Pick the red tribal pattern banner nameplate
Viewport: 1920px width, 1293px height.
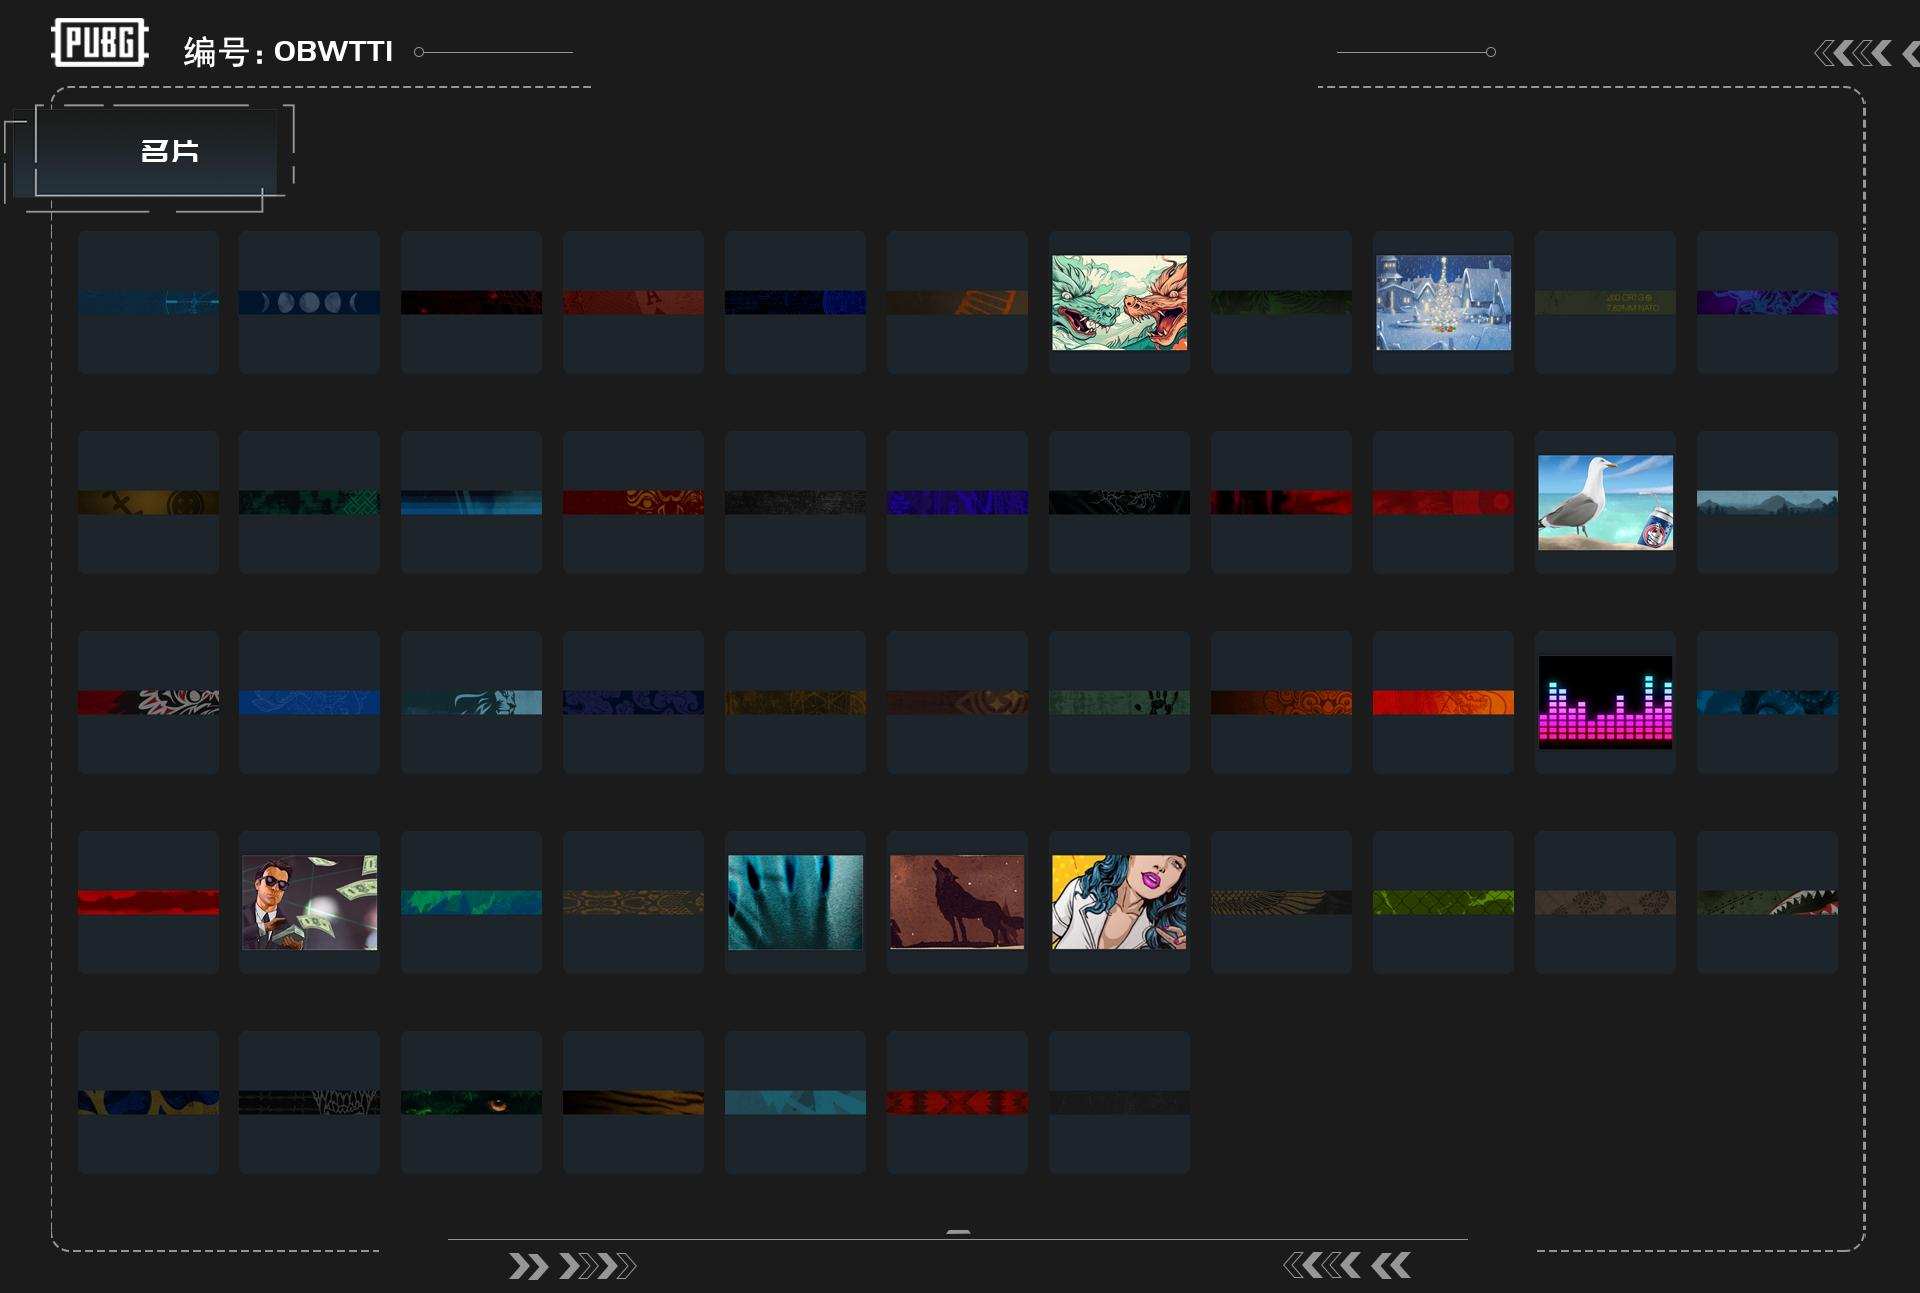pos(957,1102)
